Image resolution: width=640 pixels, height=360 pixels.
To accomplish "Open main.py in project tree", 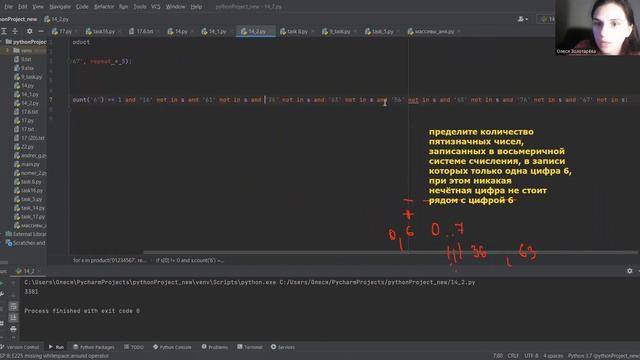I will (27, 164).
